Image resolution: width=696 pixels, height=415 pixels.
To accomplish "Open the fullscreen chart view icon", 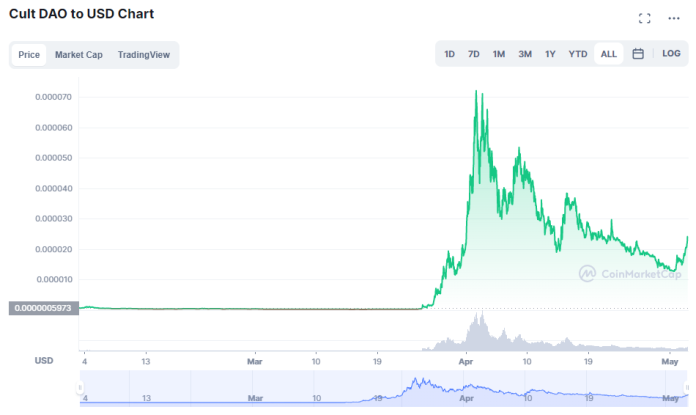I will click(x=645, y=18).
